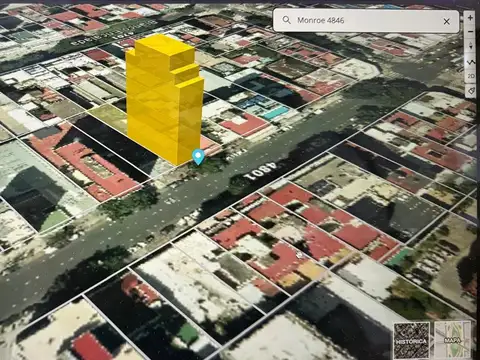
Task: Select the MAPA basemap thumbnail
Action: pos(453,340)
